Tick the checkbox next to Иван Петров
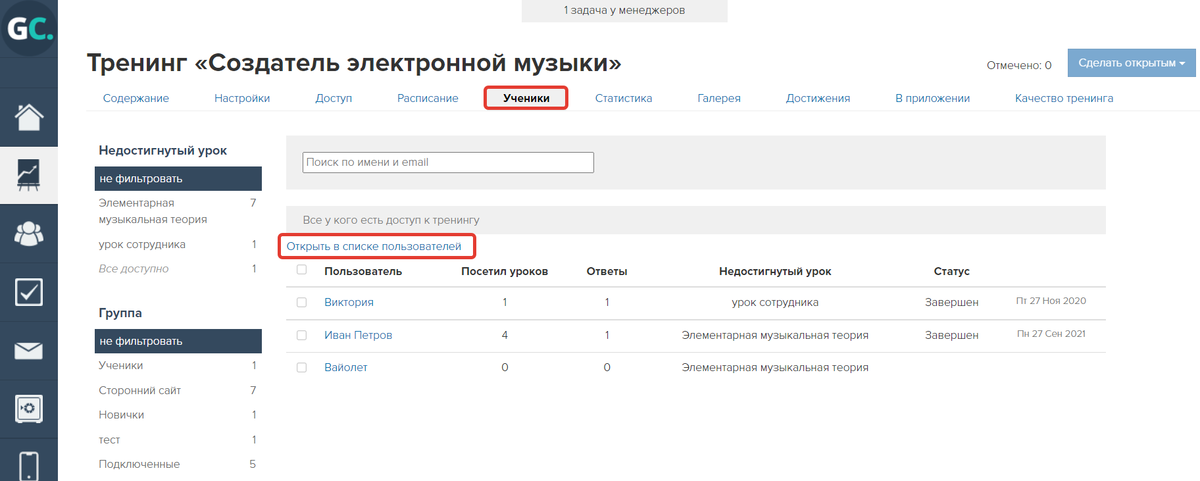 pos(302,335)
